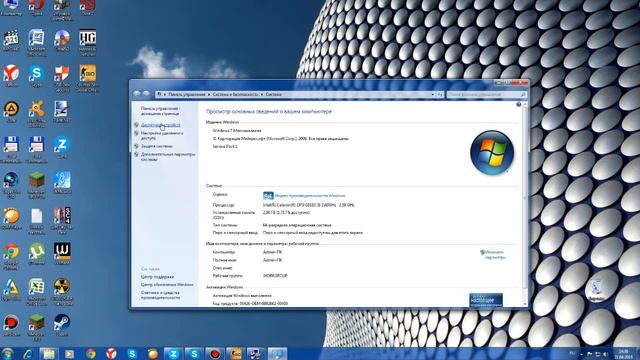Viewport: 640px width, 360px height.
Task: Select Microsoft Excel desktop shortcut
Action: point(36,292)
